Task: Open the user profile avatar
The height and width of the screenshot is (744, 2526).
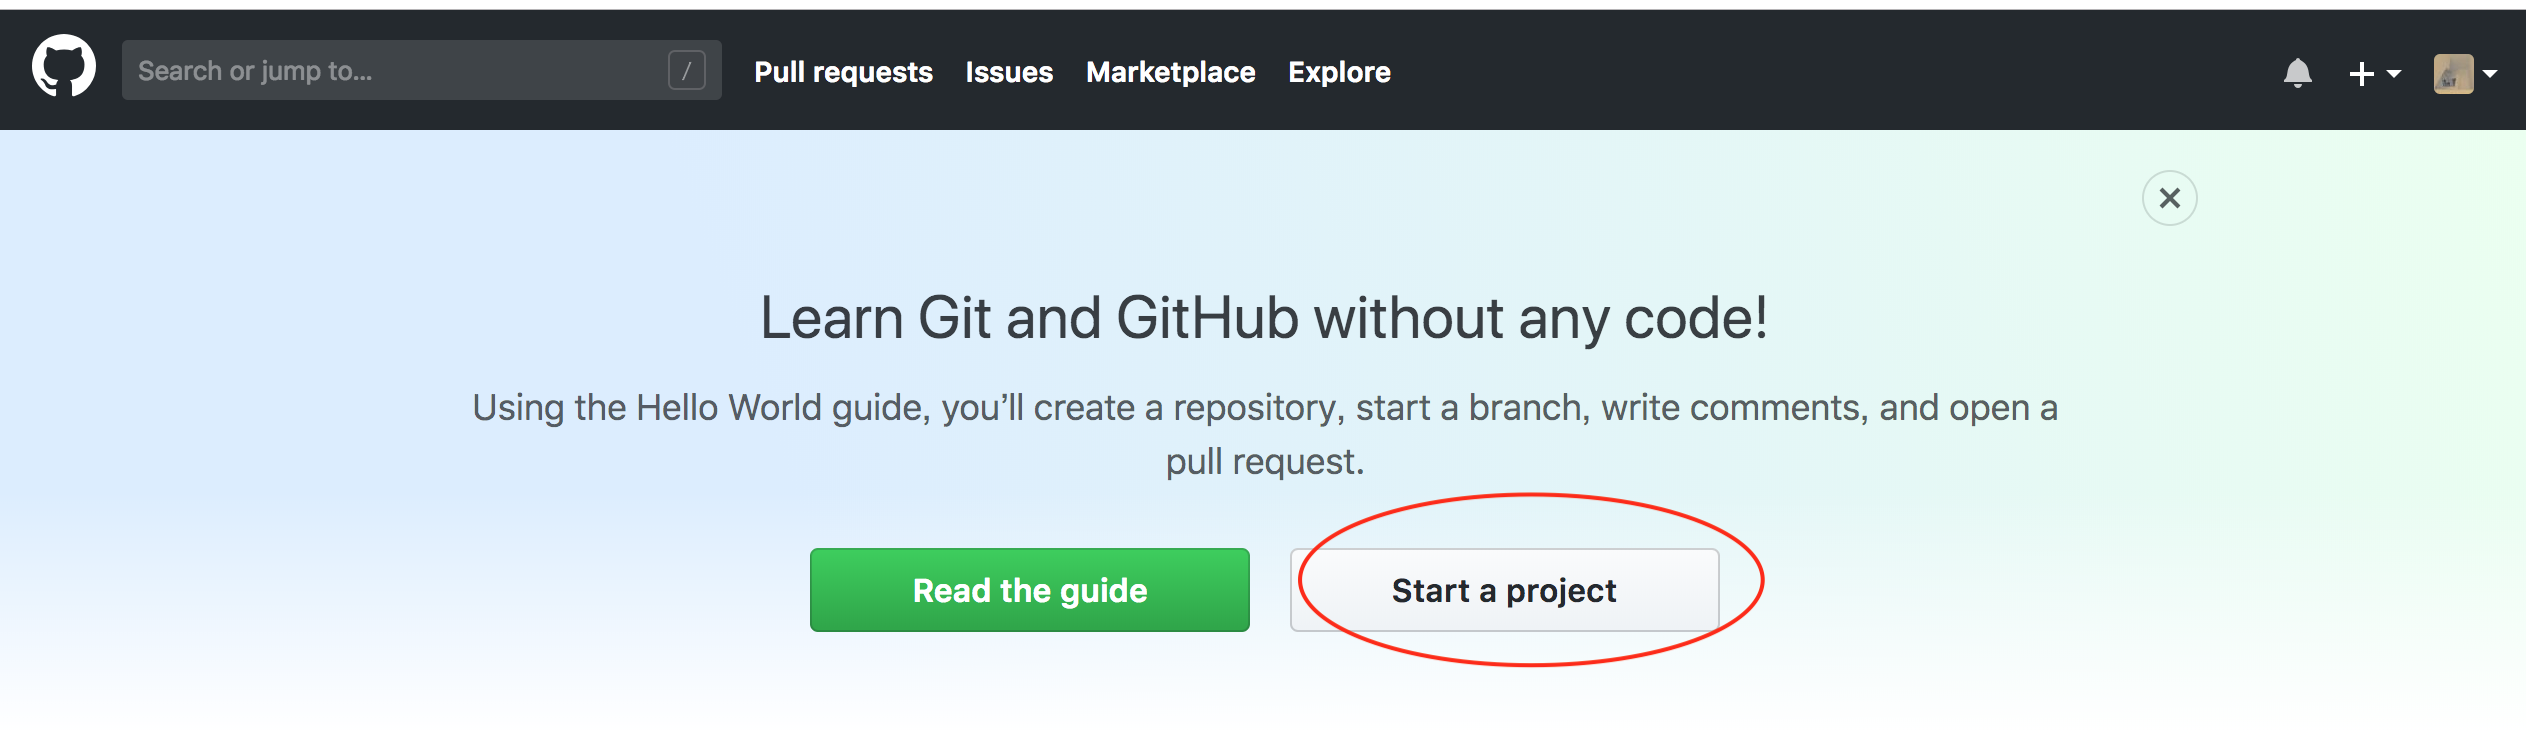Action: [x=2452, y=74]
